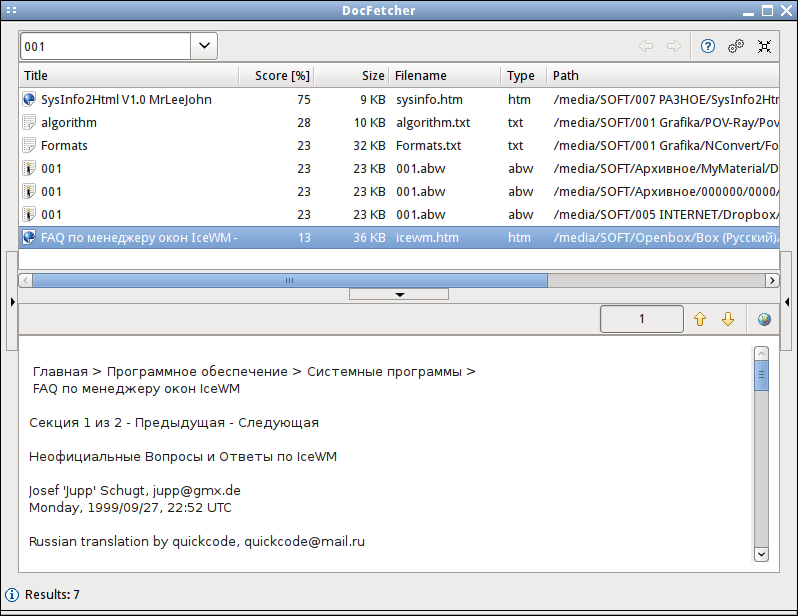This screenshot has width=798, height=616.
Task: Select the Formats.txt filename cell
Action: (x=429, y=146)
